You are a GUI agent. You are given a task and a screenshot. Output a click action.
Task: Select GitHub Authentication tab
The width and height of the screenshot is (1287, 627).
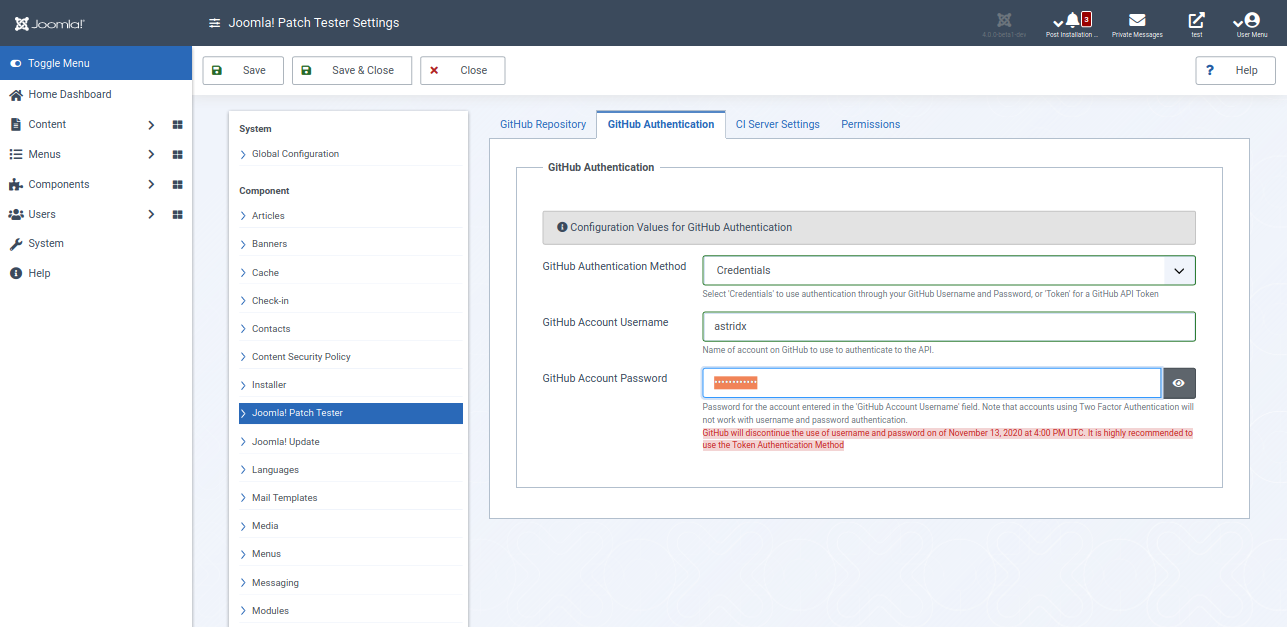tap(661, 124)
